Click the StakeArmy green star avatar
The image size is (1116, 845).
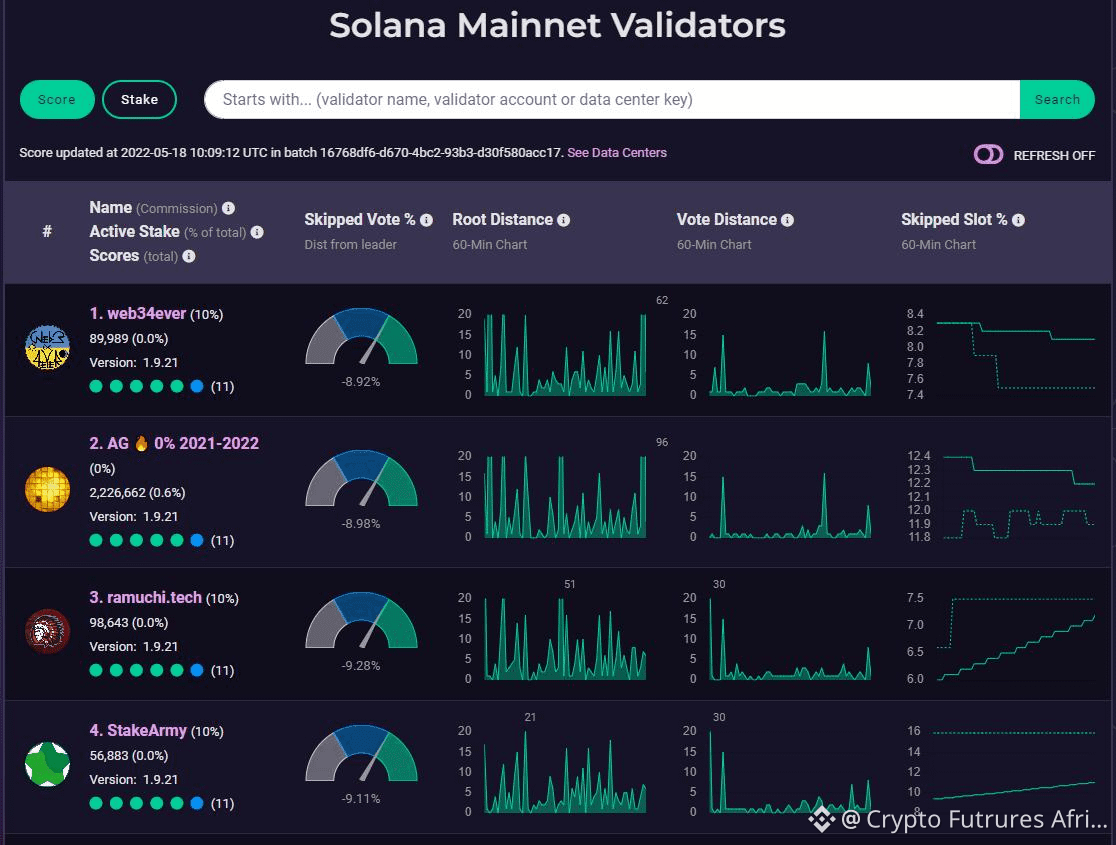tap(47, 764)
